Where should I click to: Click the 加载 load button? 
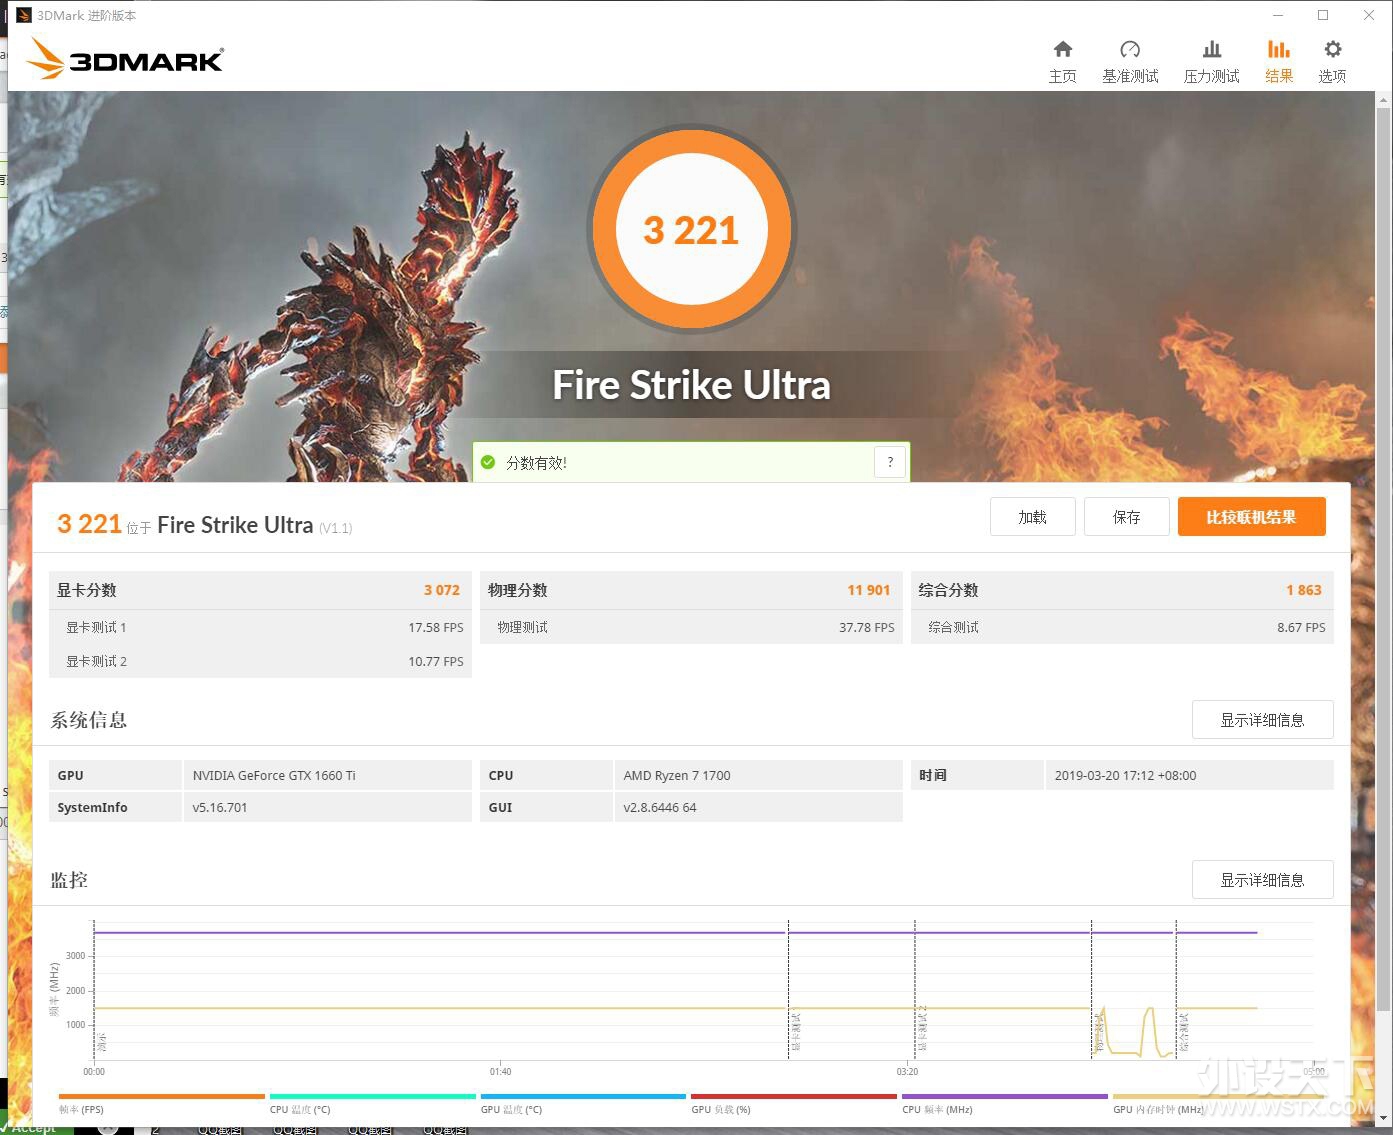(x=1033, y=517)
